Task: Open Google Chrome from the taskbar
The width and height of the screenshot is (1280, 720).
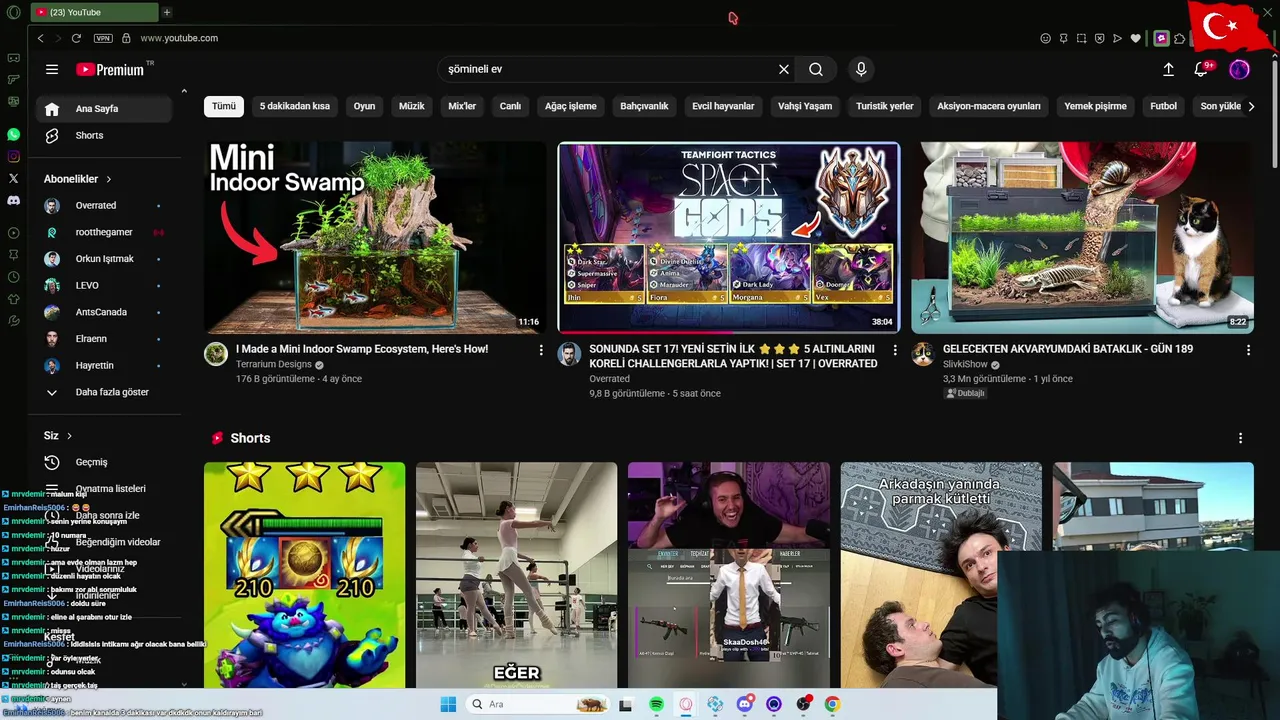Action: pyautogui.click(x=832, y=704)
